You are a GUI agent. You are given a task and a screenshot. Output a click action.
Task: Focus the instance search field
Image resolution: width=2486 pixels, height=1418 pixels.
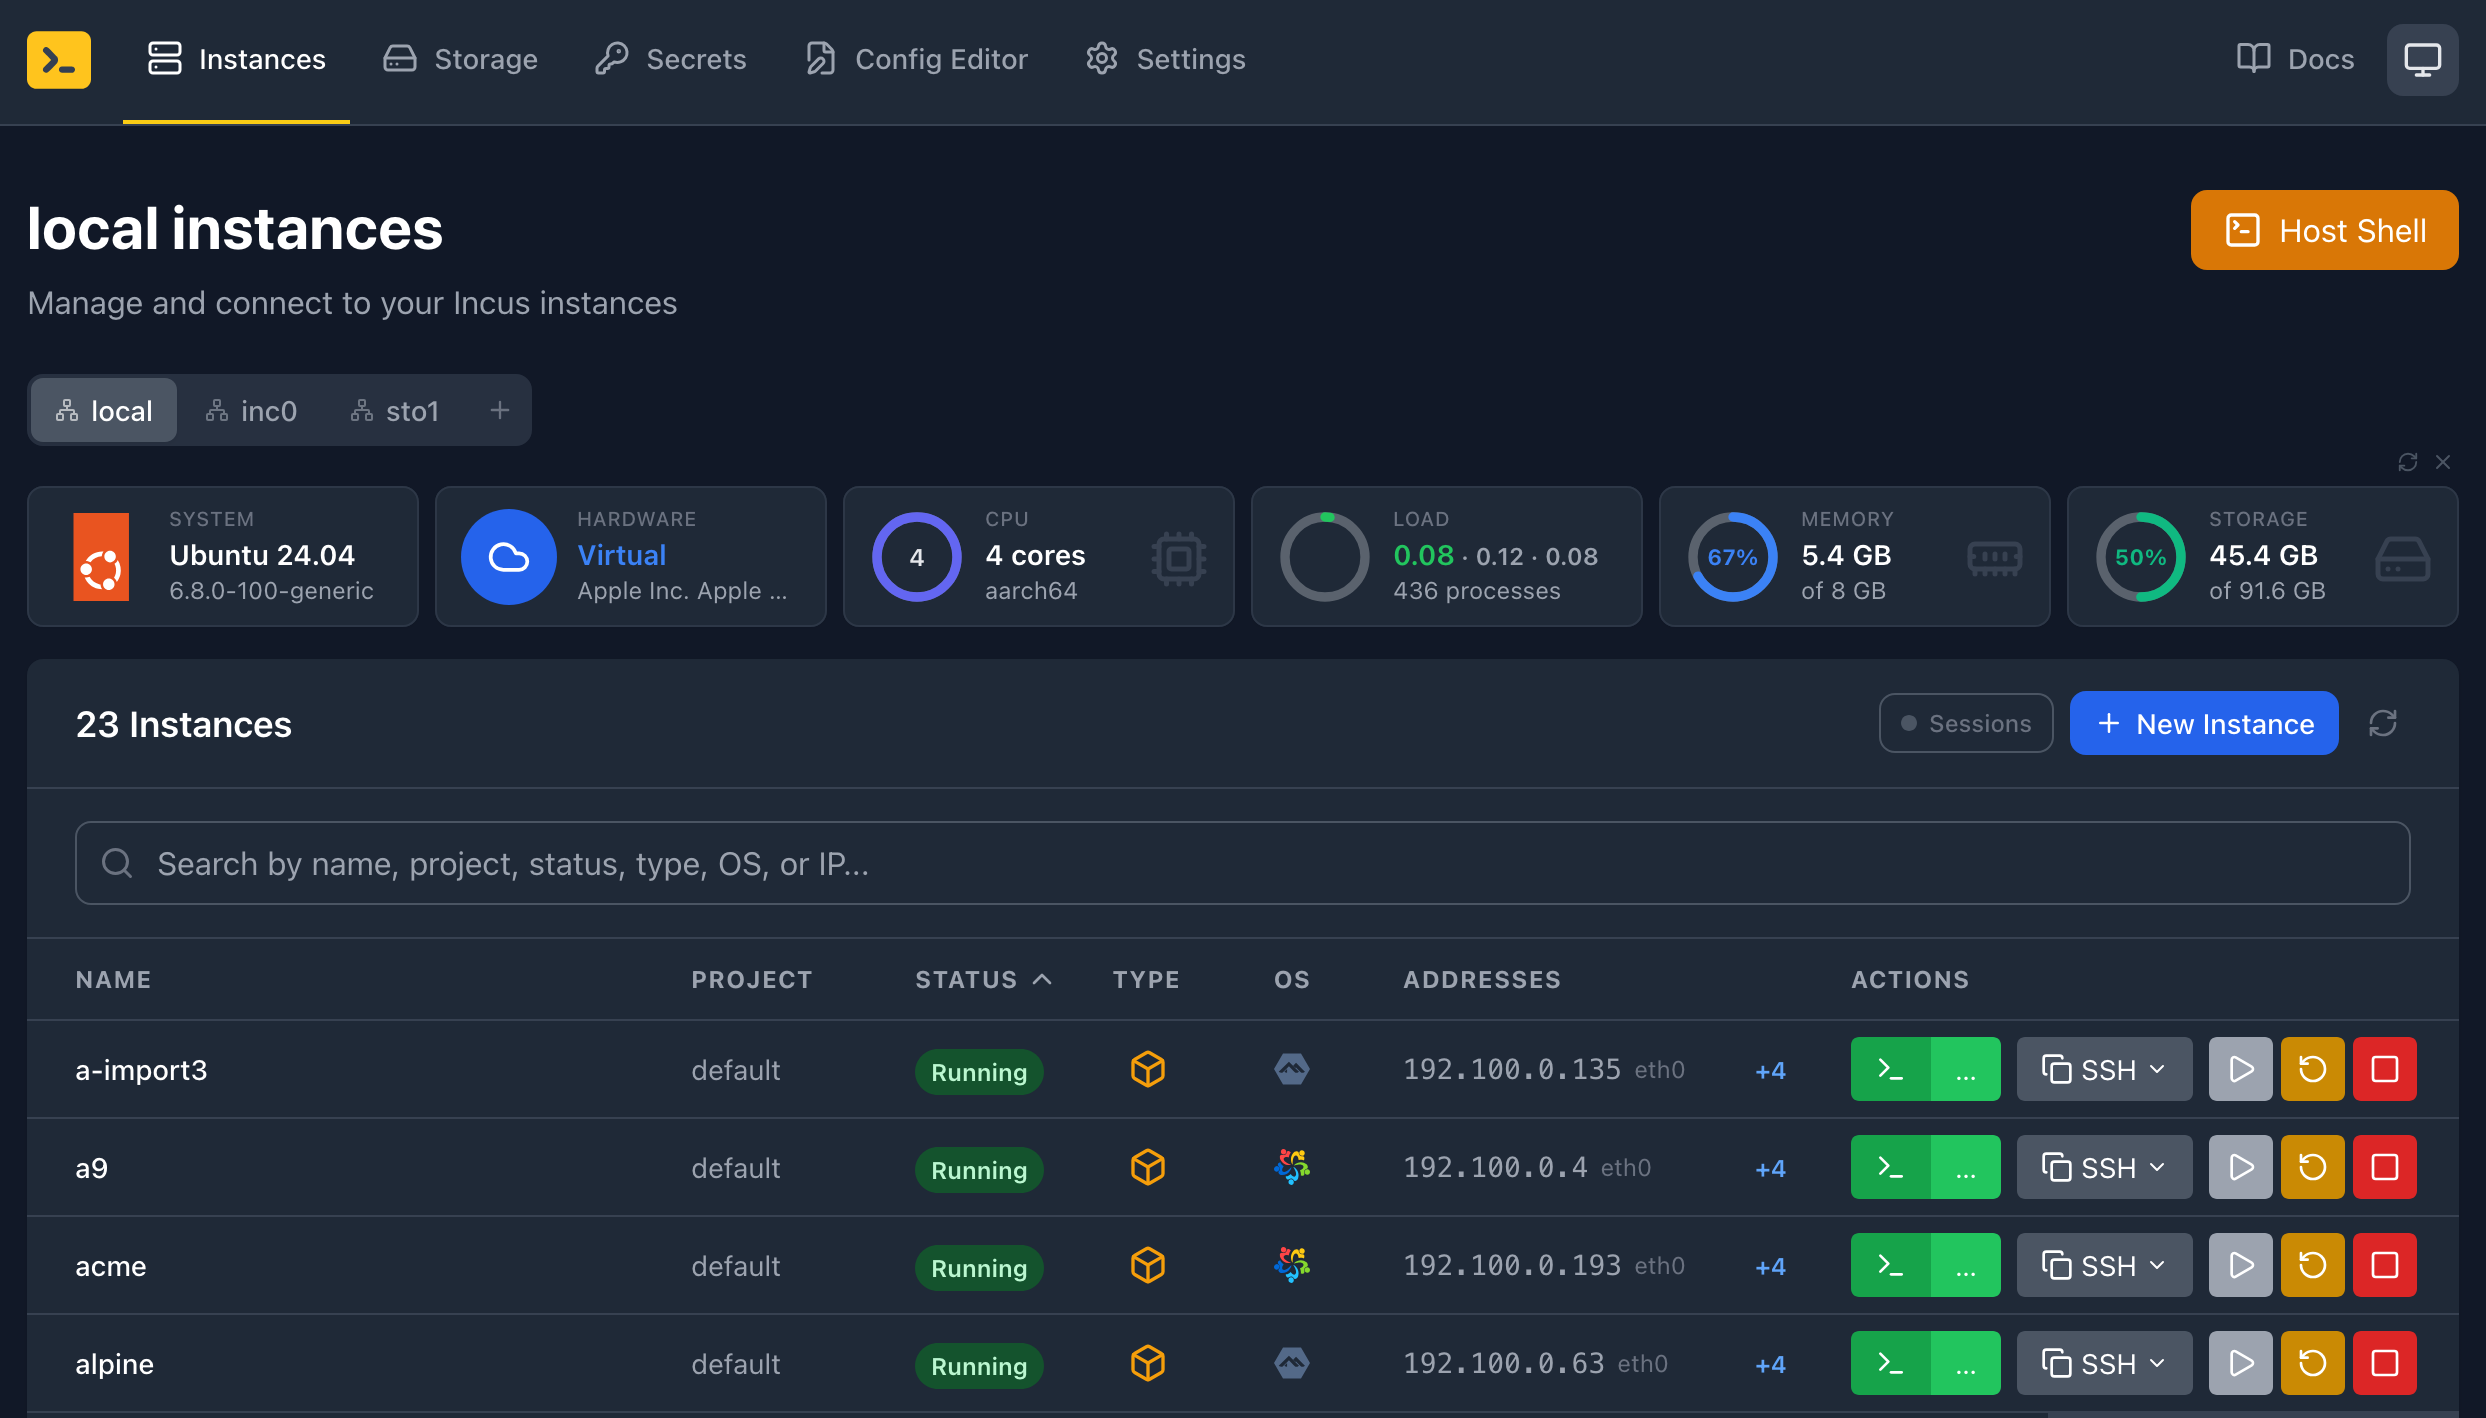point(1242,863)
